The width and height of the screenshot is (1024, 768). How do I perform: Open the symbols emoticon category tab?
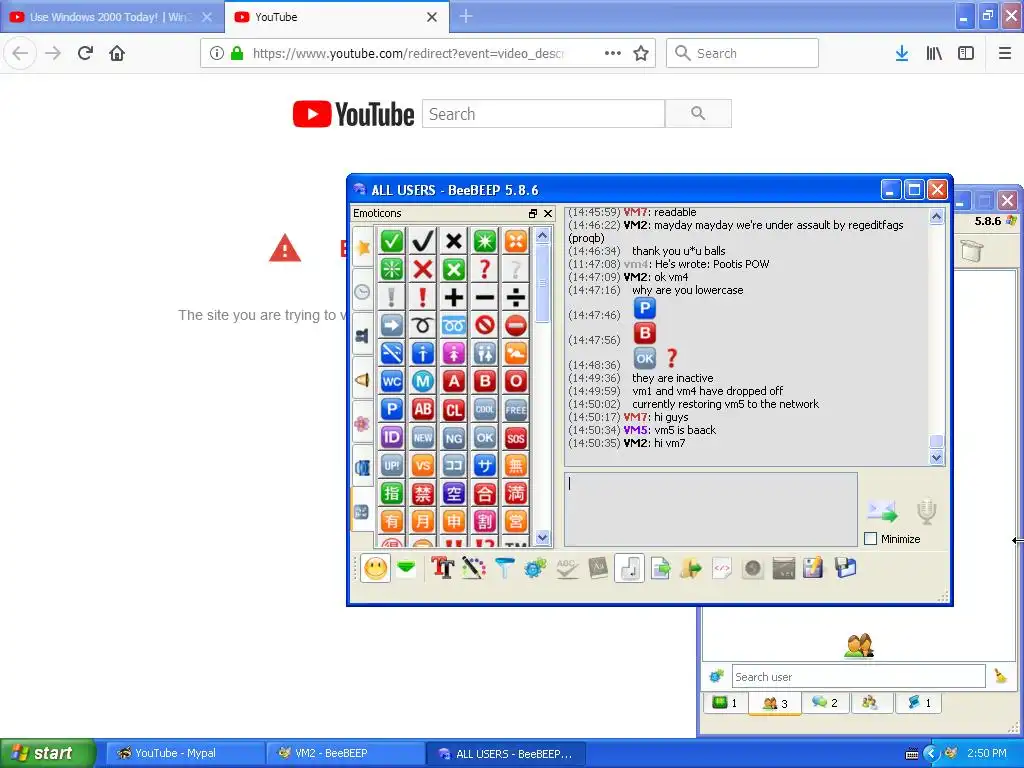click(x=362, y=512)
